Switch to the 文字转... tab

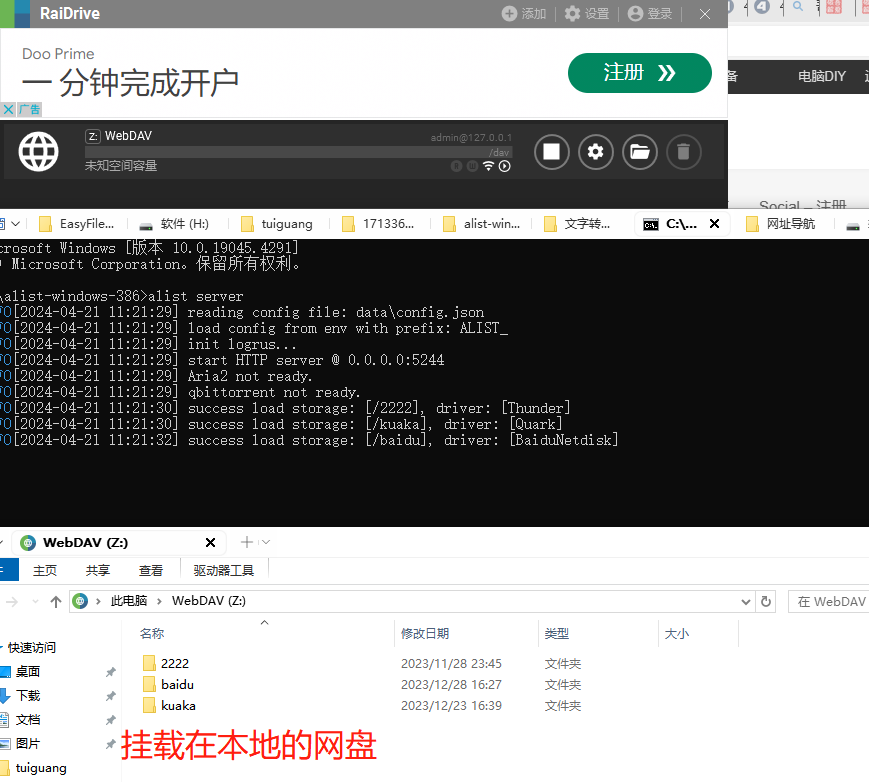577,224
